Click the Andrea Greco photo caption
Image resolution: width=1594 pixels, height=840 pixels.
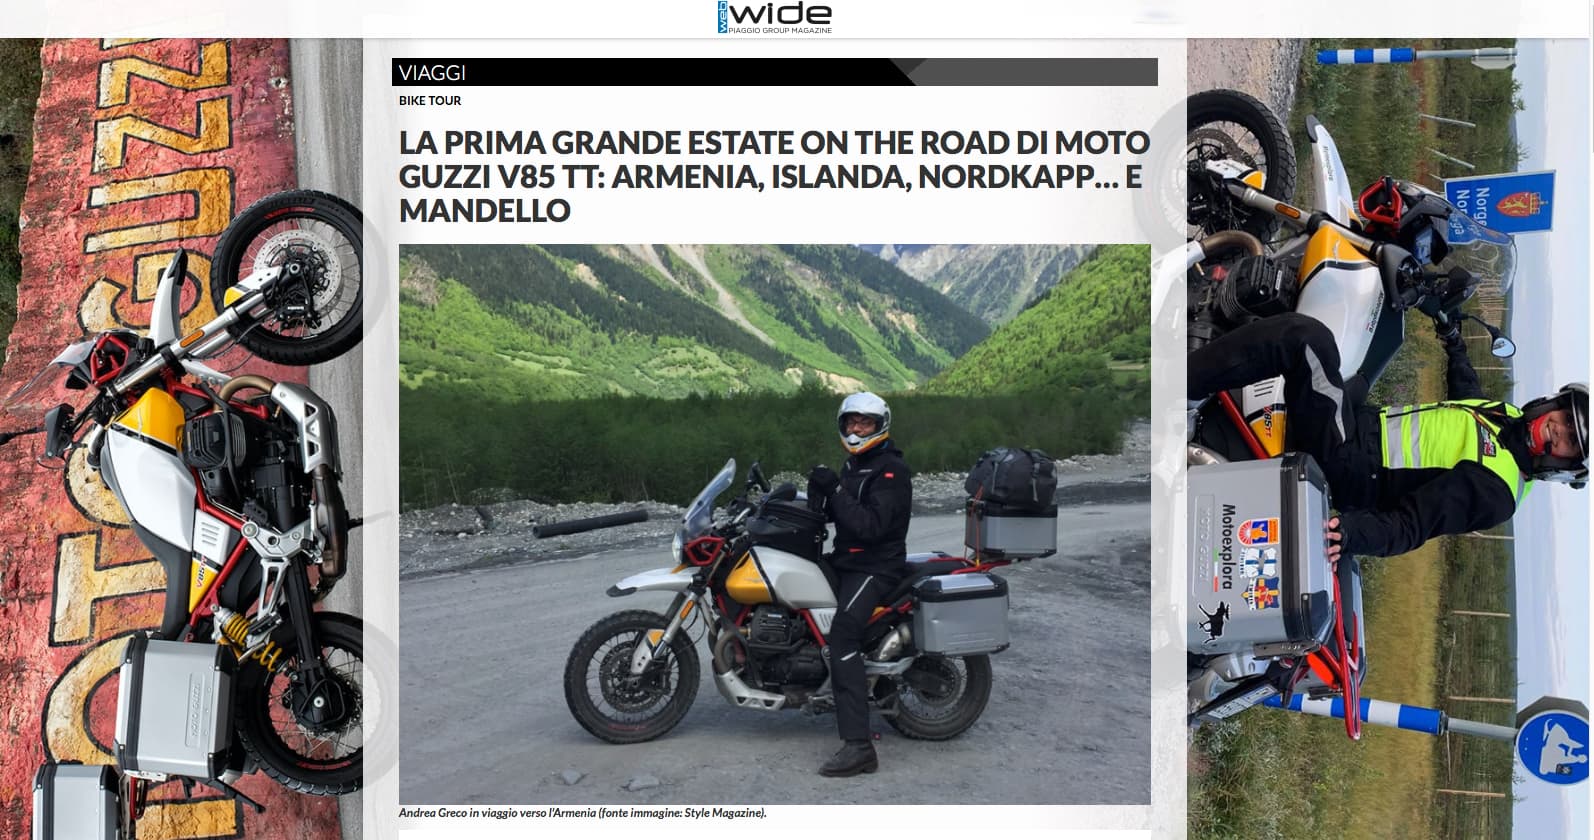point(583,813)
